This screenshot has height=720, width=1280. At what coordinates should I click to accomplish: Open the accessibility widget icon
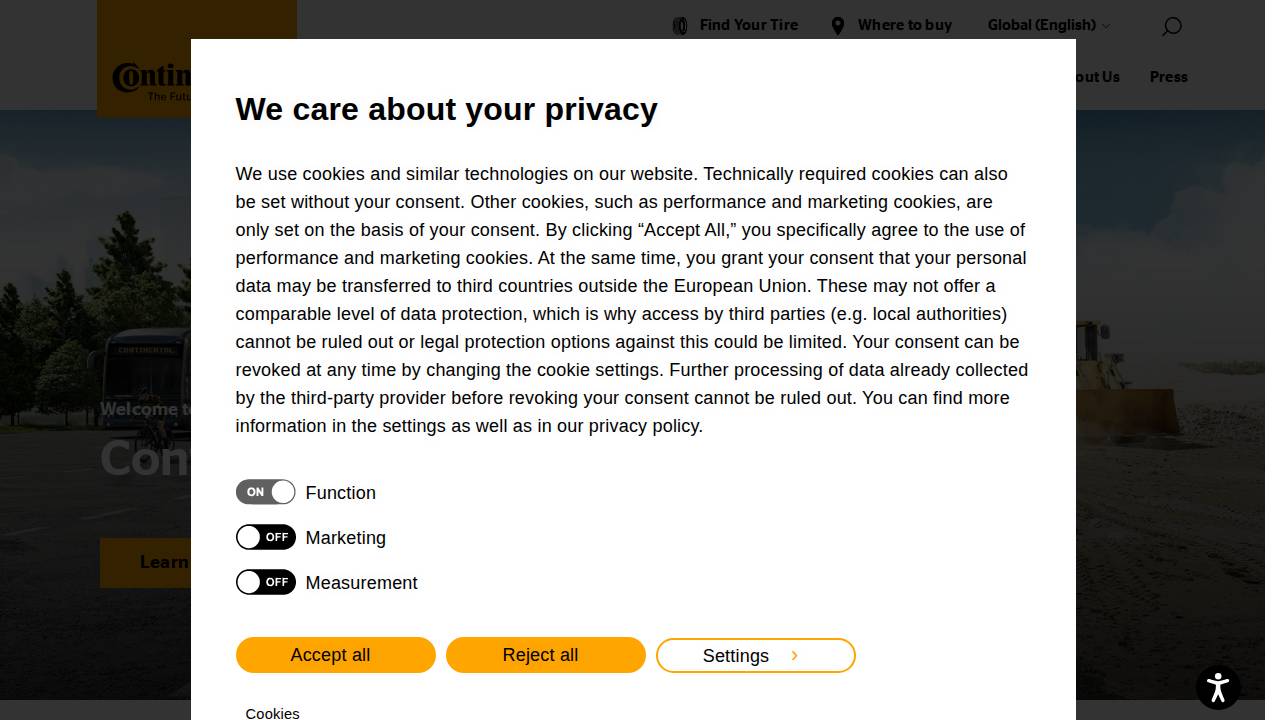pyautogui.click(x=1218, y=687)
